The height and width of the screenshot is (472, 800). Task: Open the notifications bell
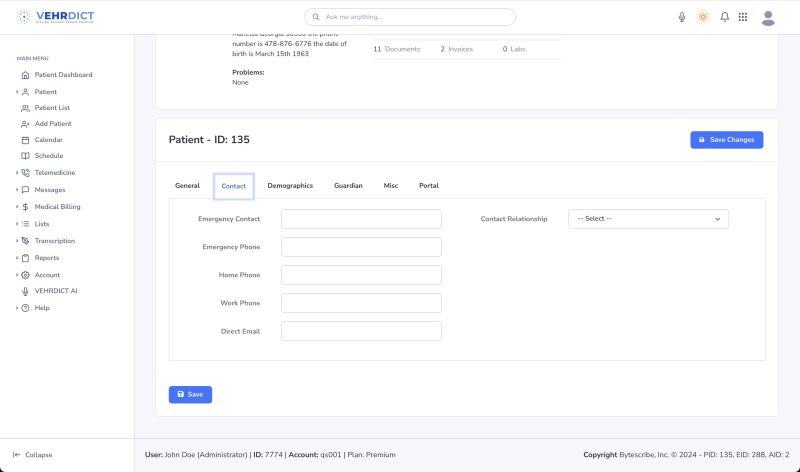click(724, 17)
